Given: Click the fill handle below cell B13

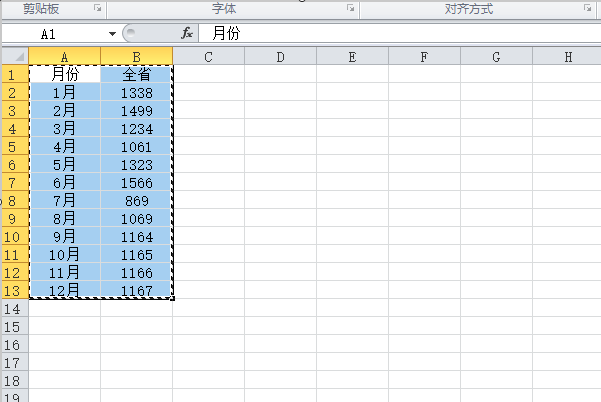Looking at the screenshot, I should tap(172, 299).
